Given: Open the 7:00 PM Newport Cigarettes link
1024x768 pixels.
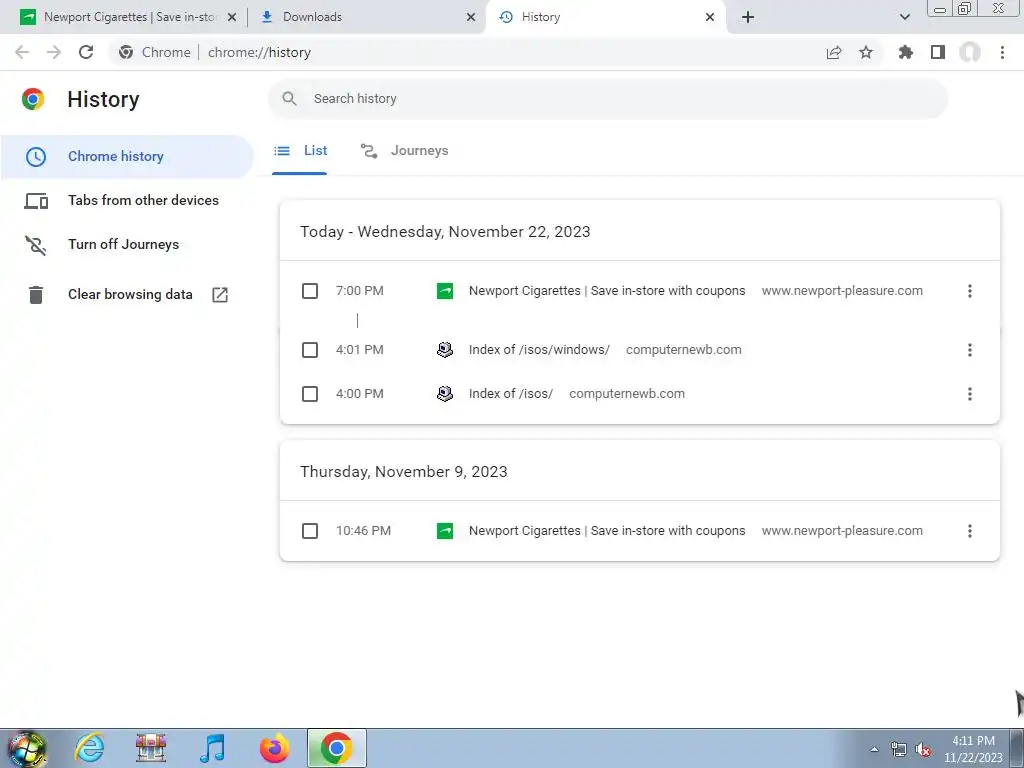Looking at the screenshot, I should (607, 291).
